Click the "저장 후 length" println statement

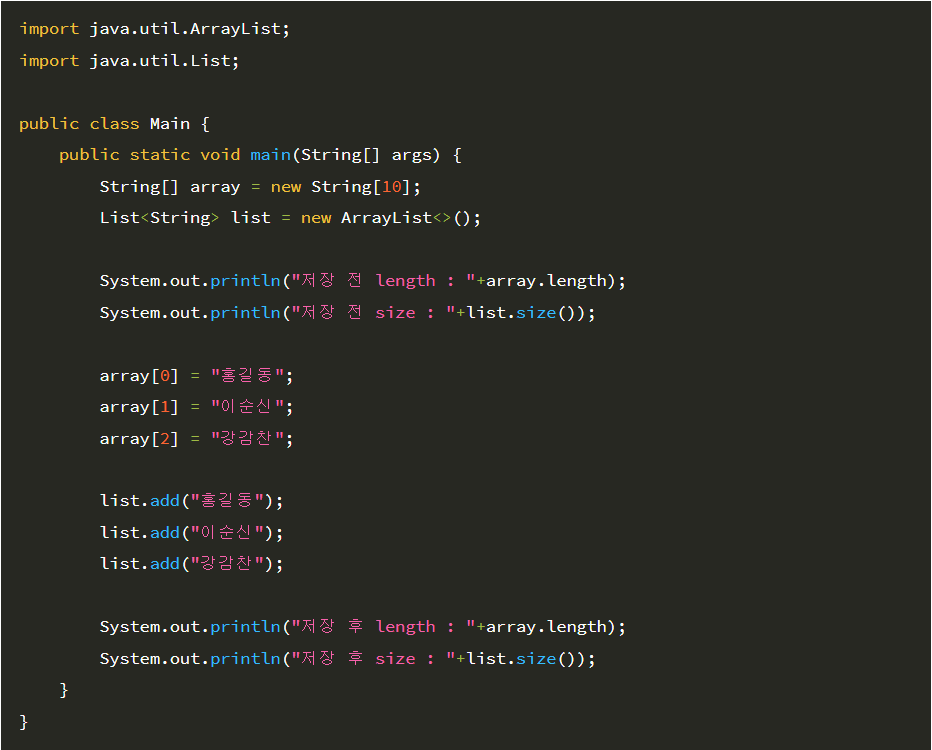click(x=363, y=627)
